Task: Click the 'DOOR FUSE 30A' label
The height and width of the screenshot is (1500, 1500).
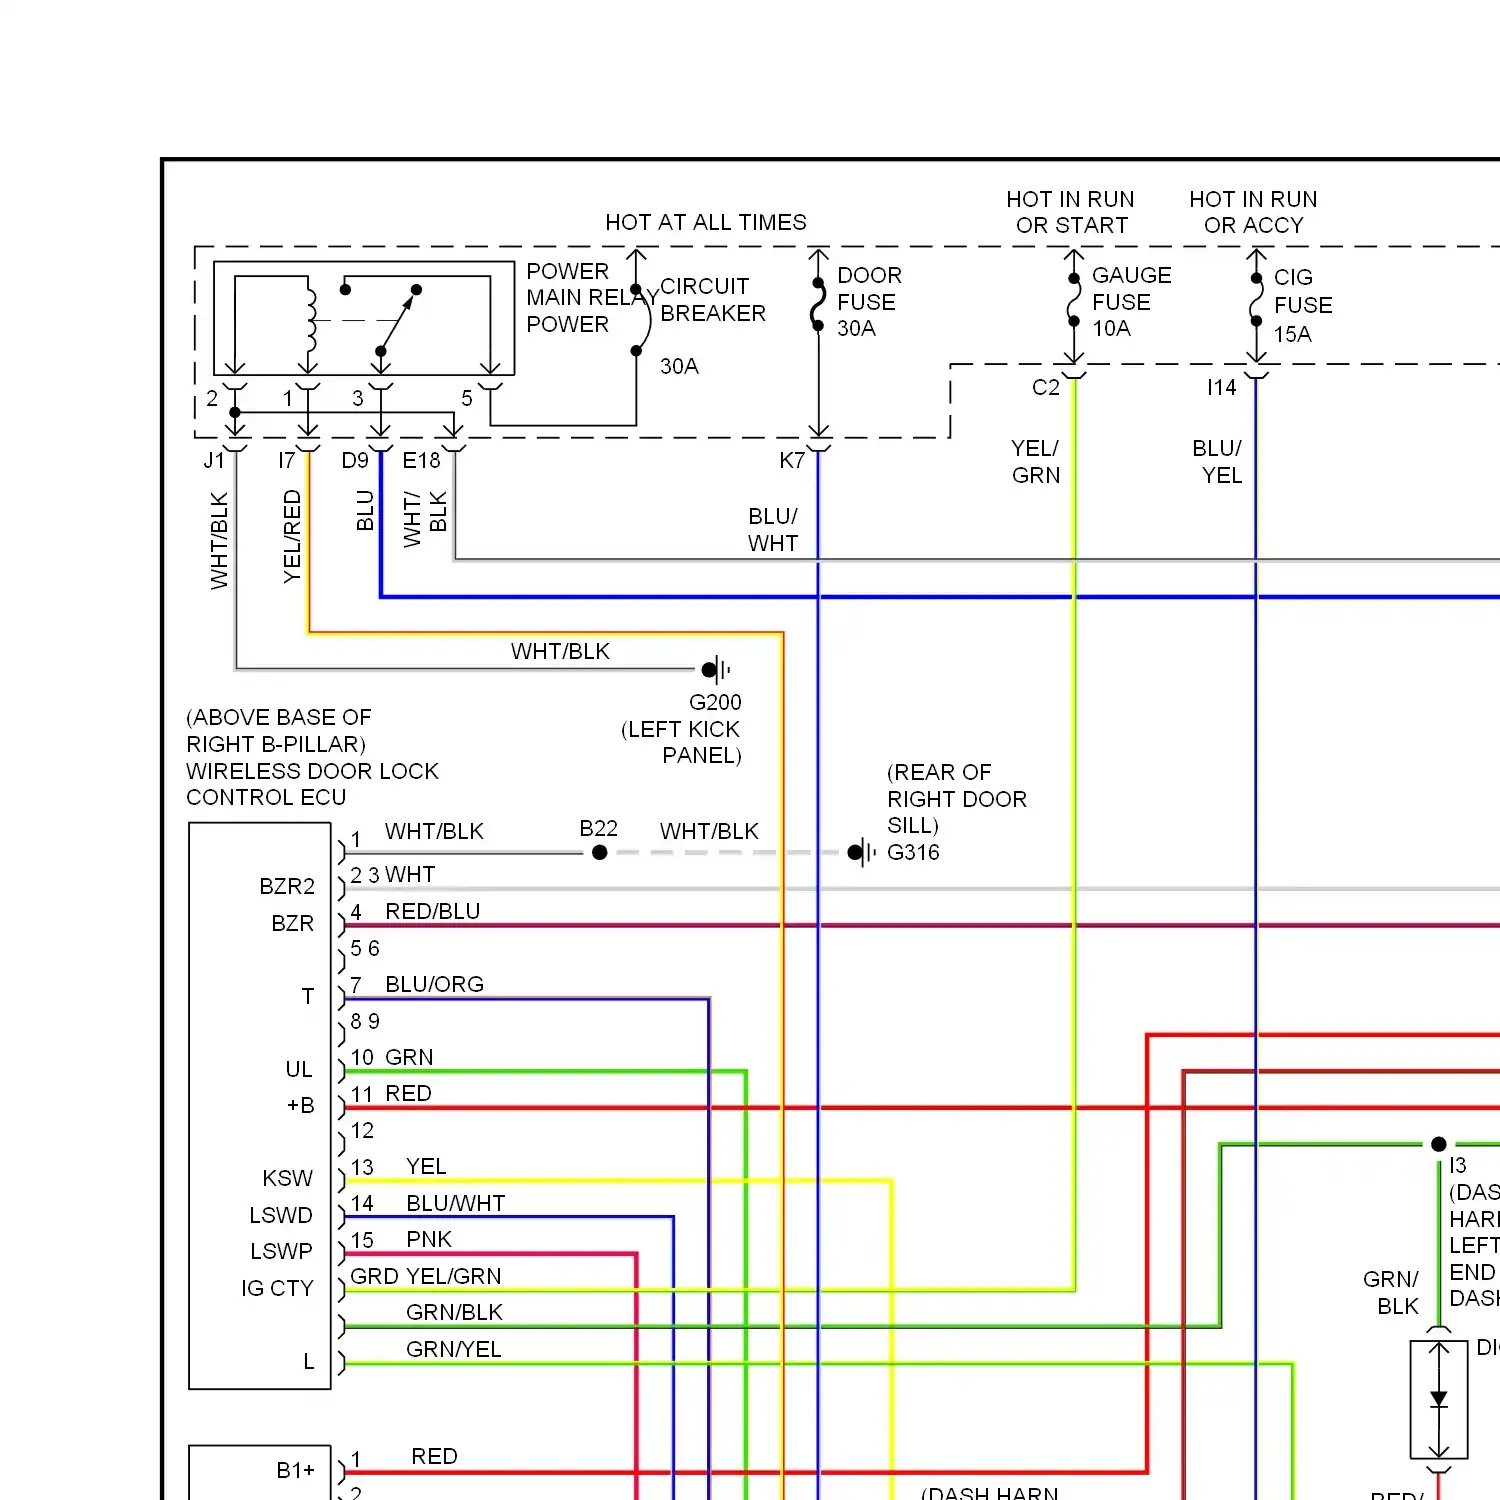Action: [x=869, y=302]
